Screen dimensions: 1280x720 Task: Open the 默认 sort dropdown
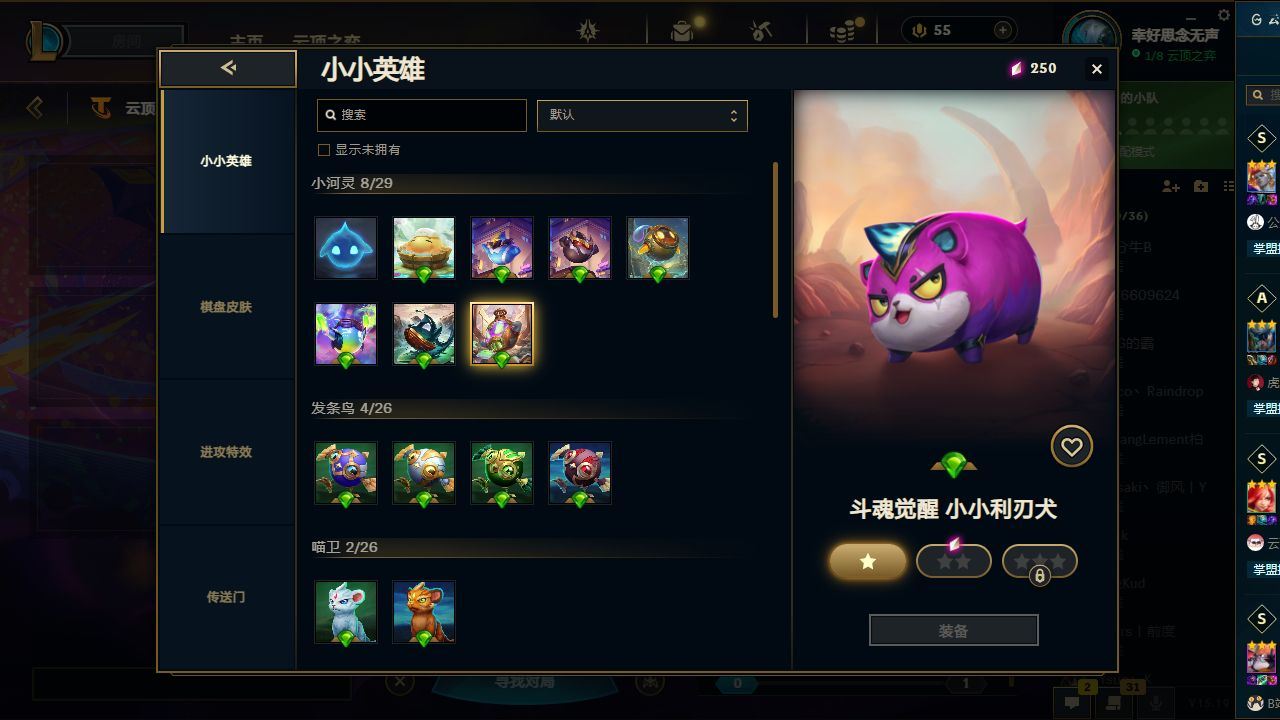[642, 115]
